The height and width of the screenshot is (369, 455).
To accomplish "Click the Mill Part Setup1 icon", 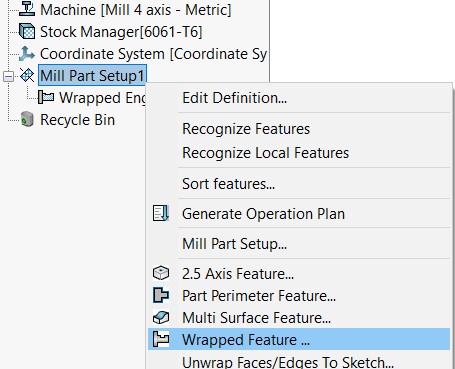I will click(x=27, y=76).
